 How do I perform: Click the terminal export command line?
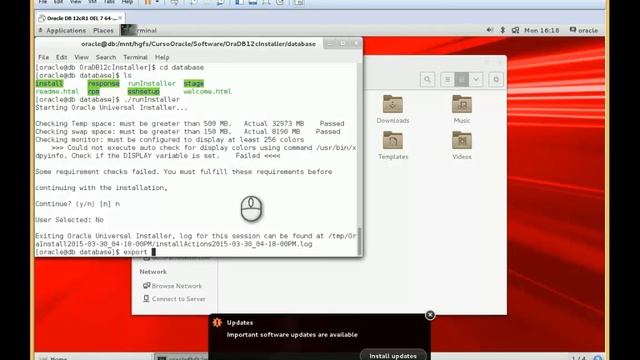[95, 252]
